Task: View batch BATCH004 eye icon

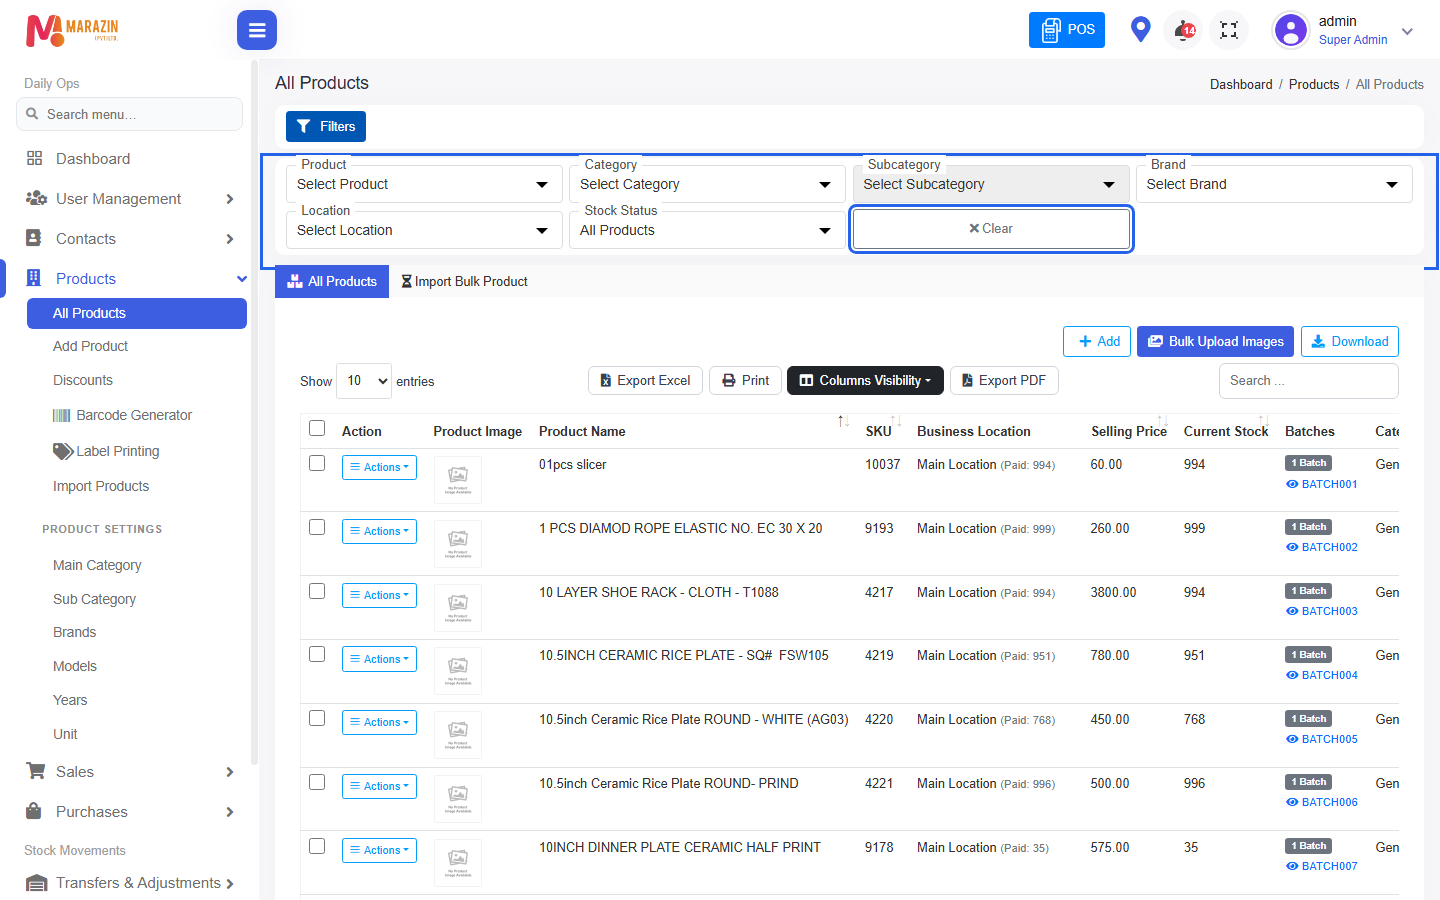Action: 1292,675
